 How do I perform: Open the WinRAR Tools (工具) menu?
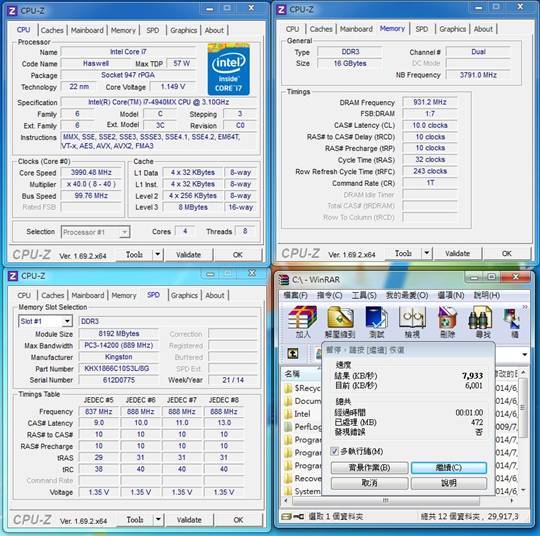[x=364, y=296]
